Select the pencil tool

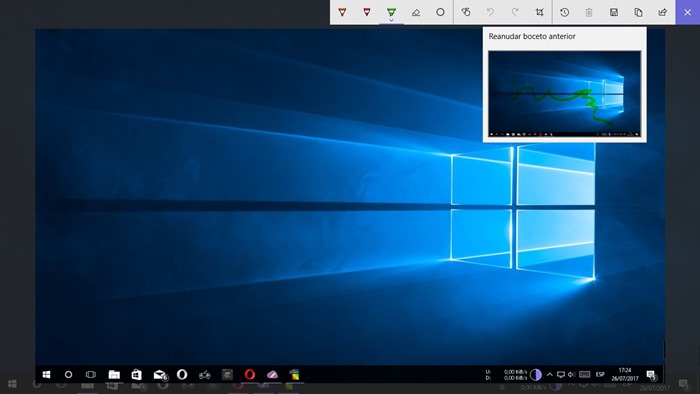pos(367,12)
